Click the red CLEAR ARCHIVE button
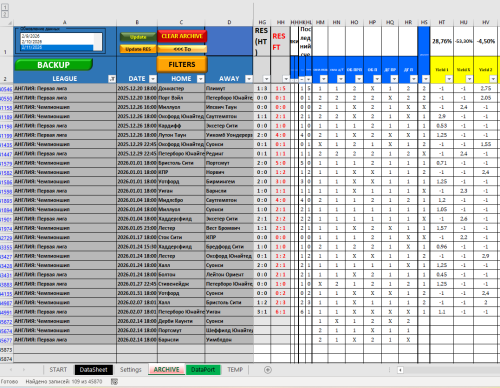 pos(182,36)
